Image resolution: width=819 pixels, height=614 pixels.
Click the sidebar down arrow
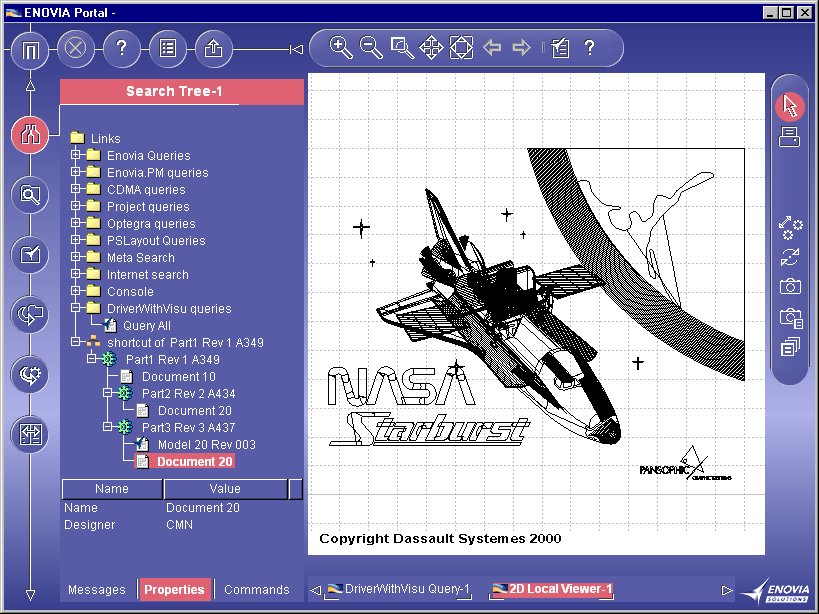(x=30, y=595)
